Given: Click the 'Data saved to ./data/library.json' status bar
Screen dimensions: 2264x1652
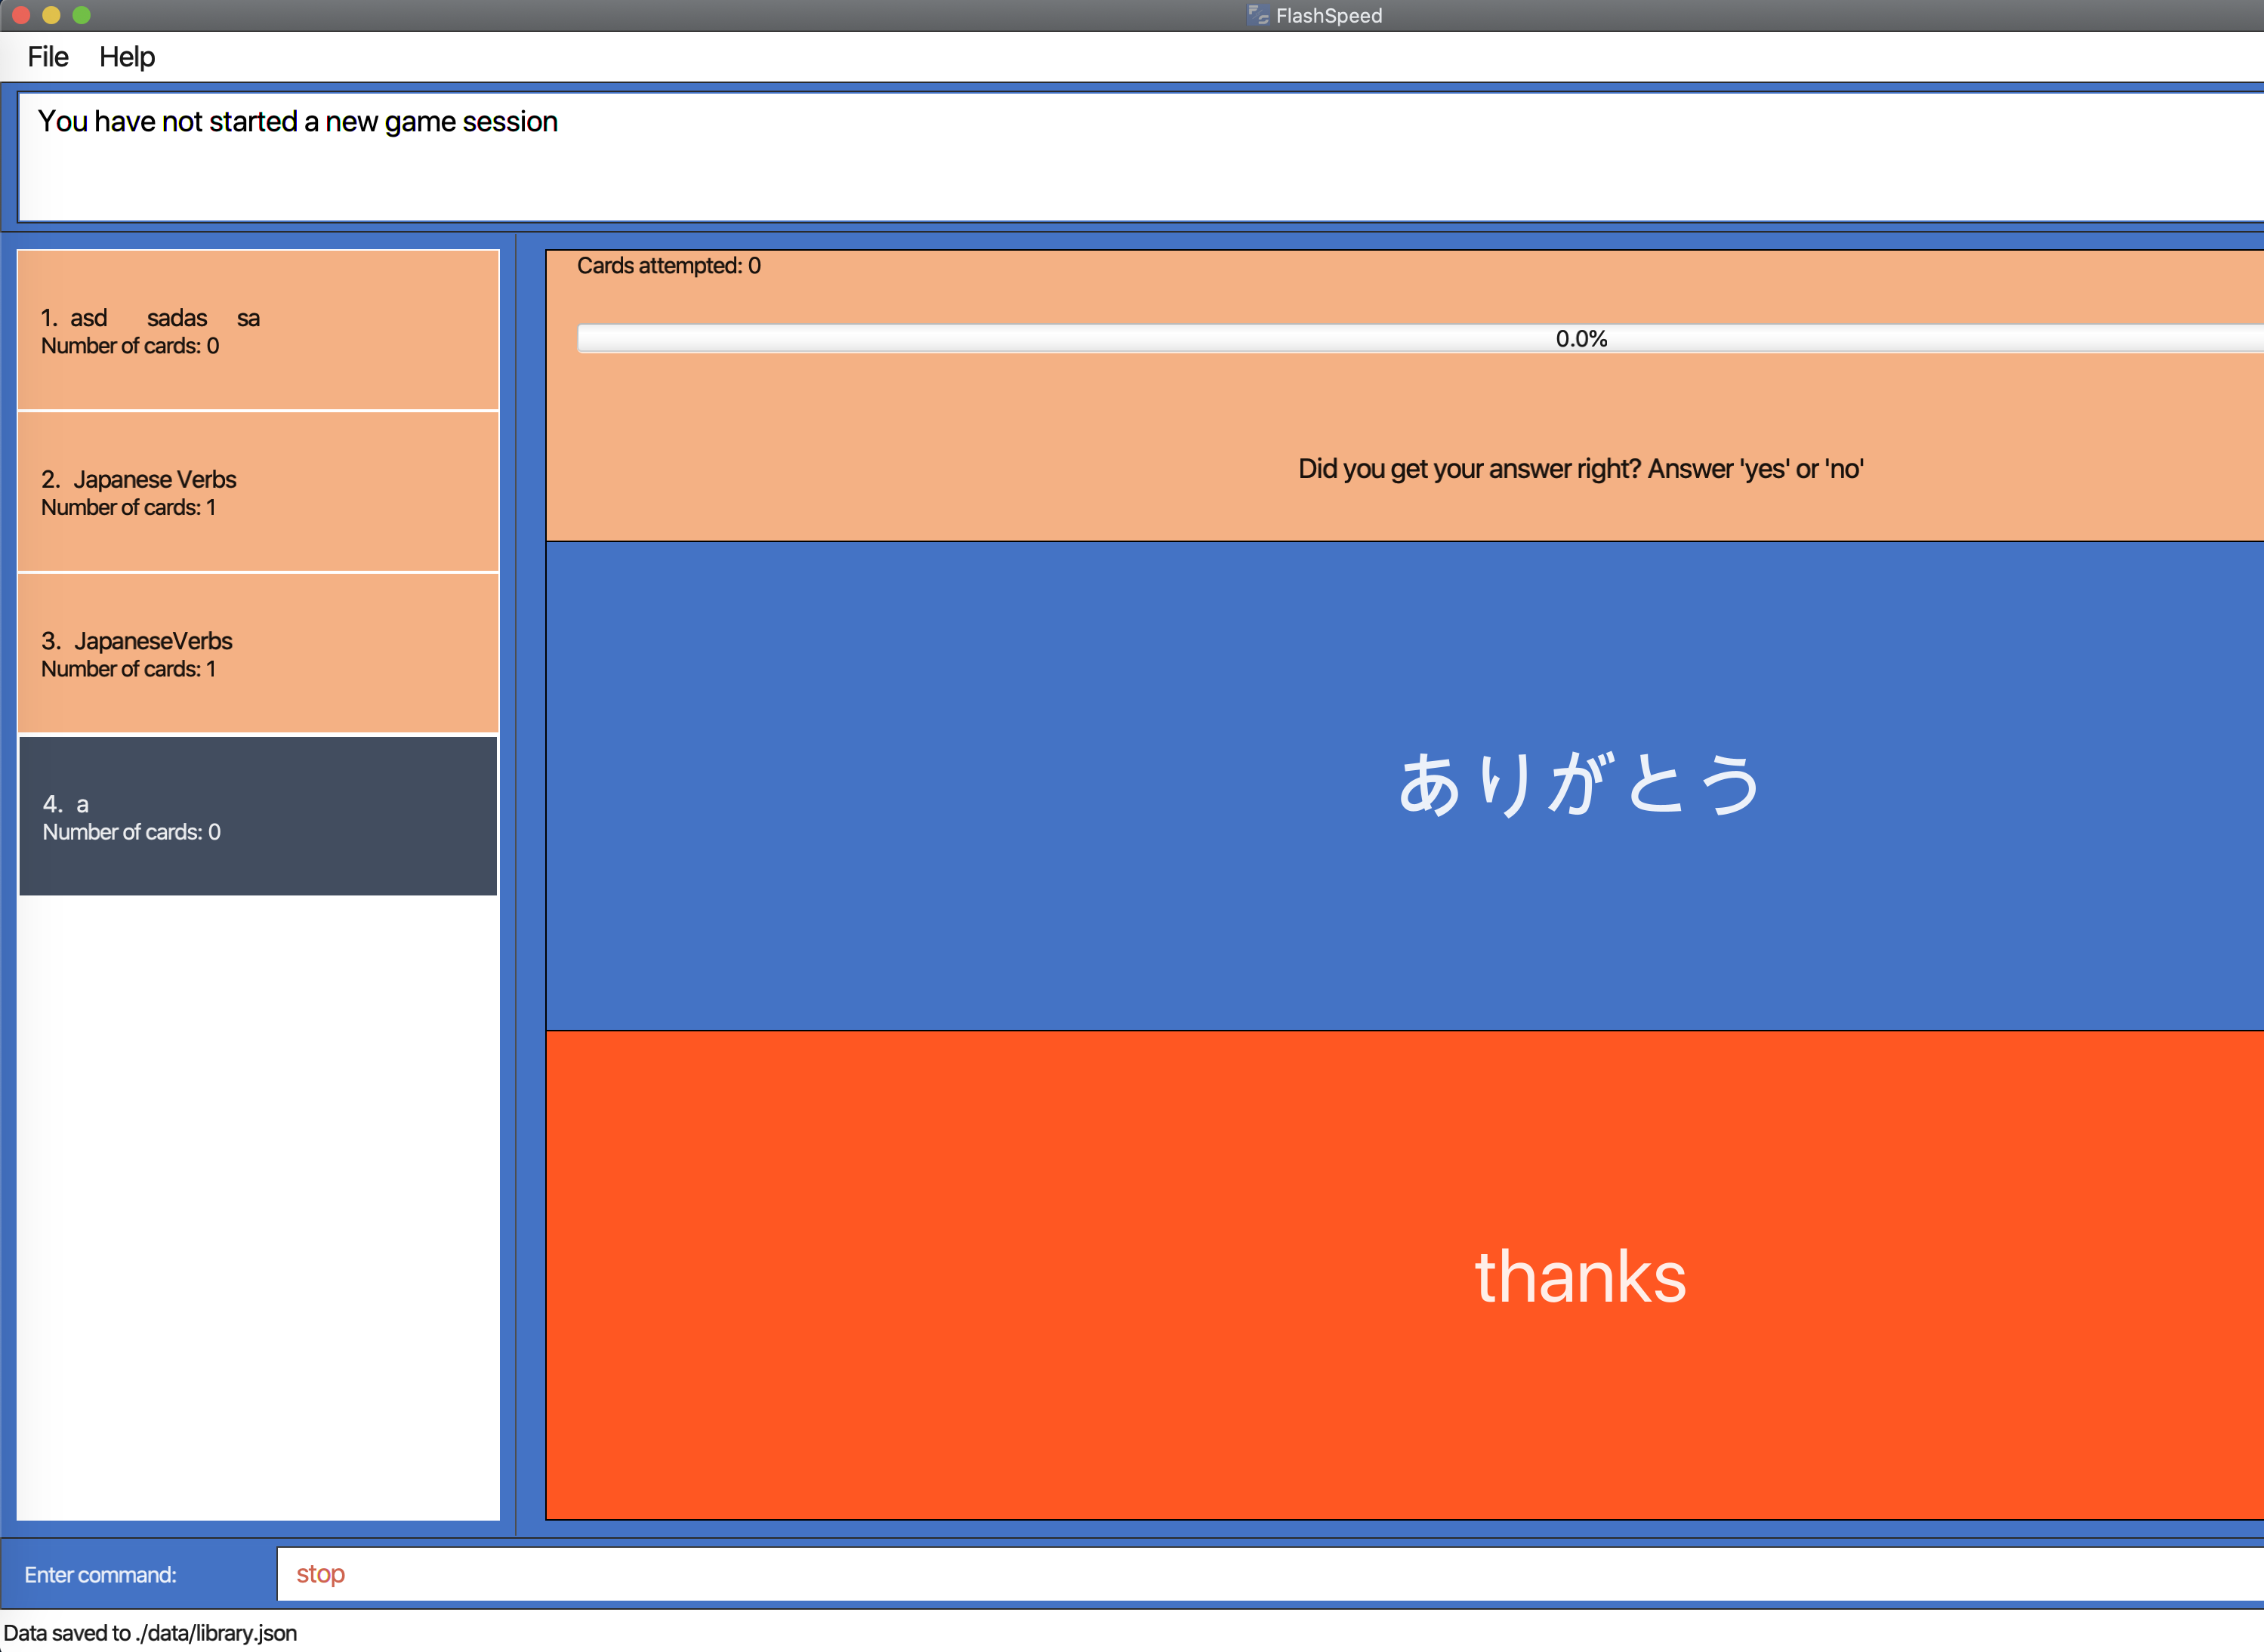Looking at the screenshot, I should point(150,1633).
